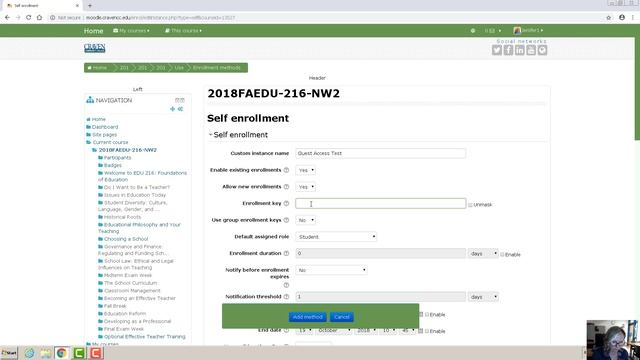Click the Enrollment key input field
This screenshot has width=640, height=360.
pos(380,203)
